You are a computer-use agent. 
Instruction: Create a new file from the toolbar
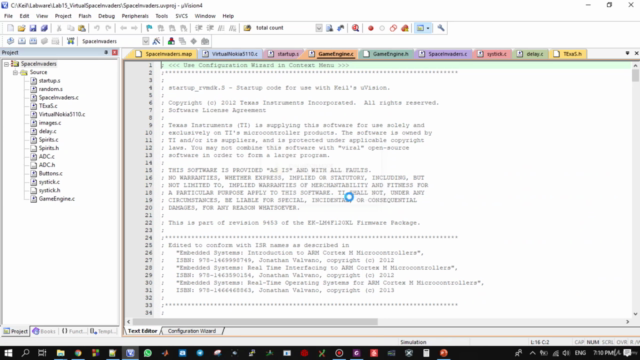[x=10, y=28]
